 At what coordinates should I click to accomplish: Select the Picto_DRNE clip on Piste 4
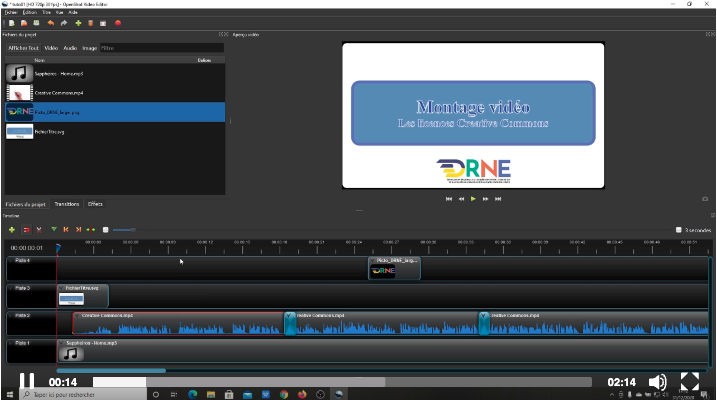pos(394,268)
